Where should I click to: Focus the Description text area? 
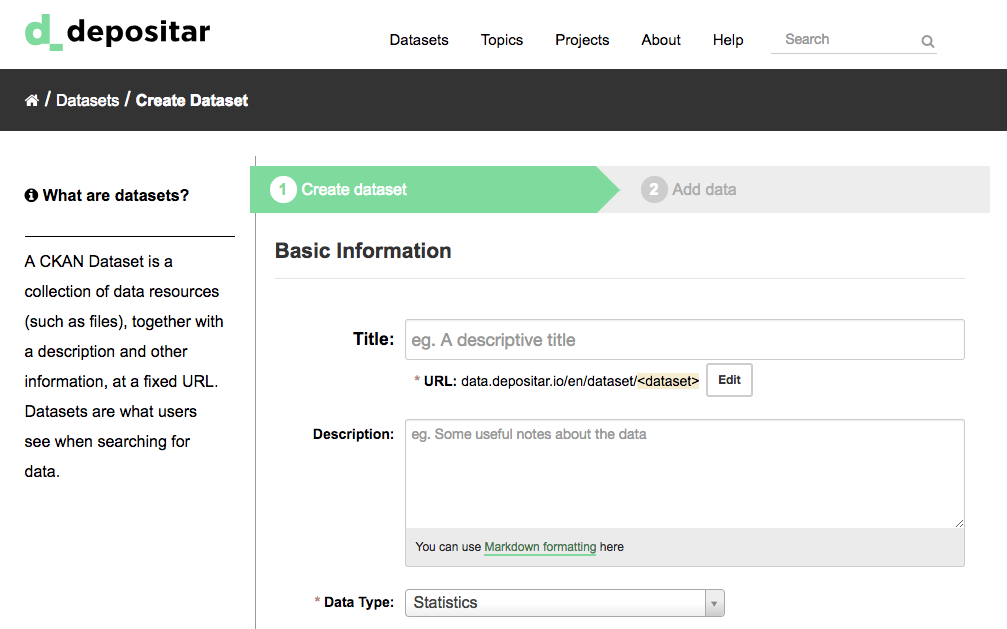pos(685,474)
